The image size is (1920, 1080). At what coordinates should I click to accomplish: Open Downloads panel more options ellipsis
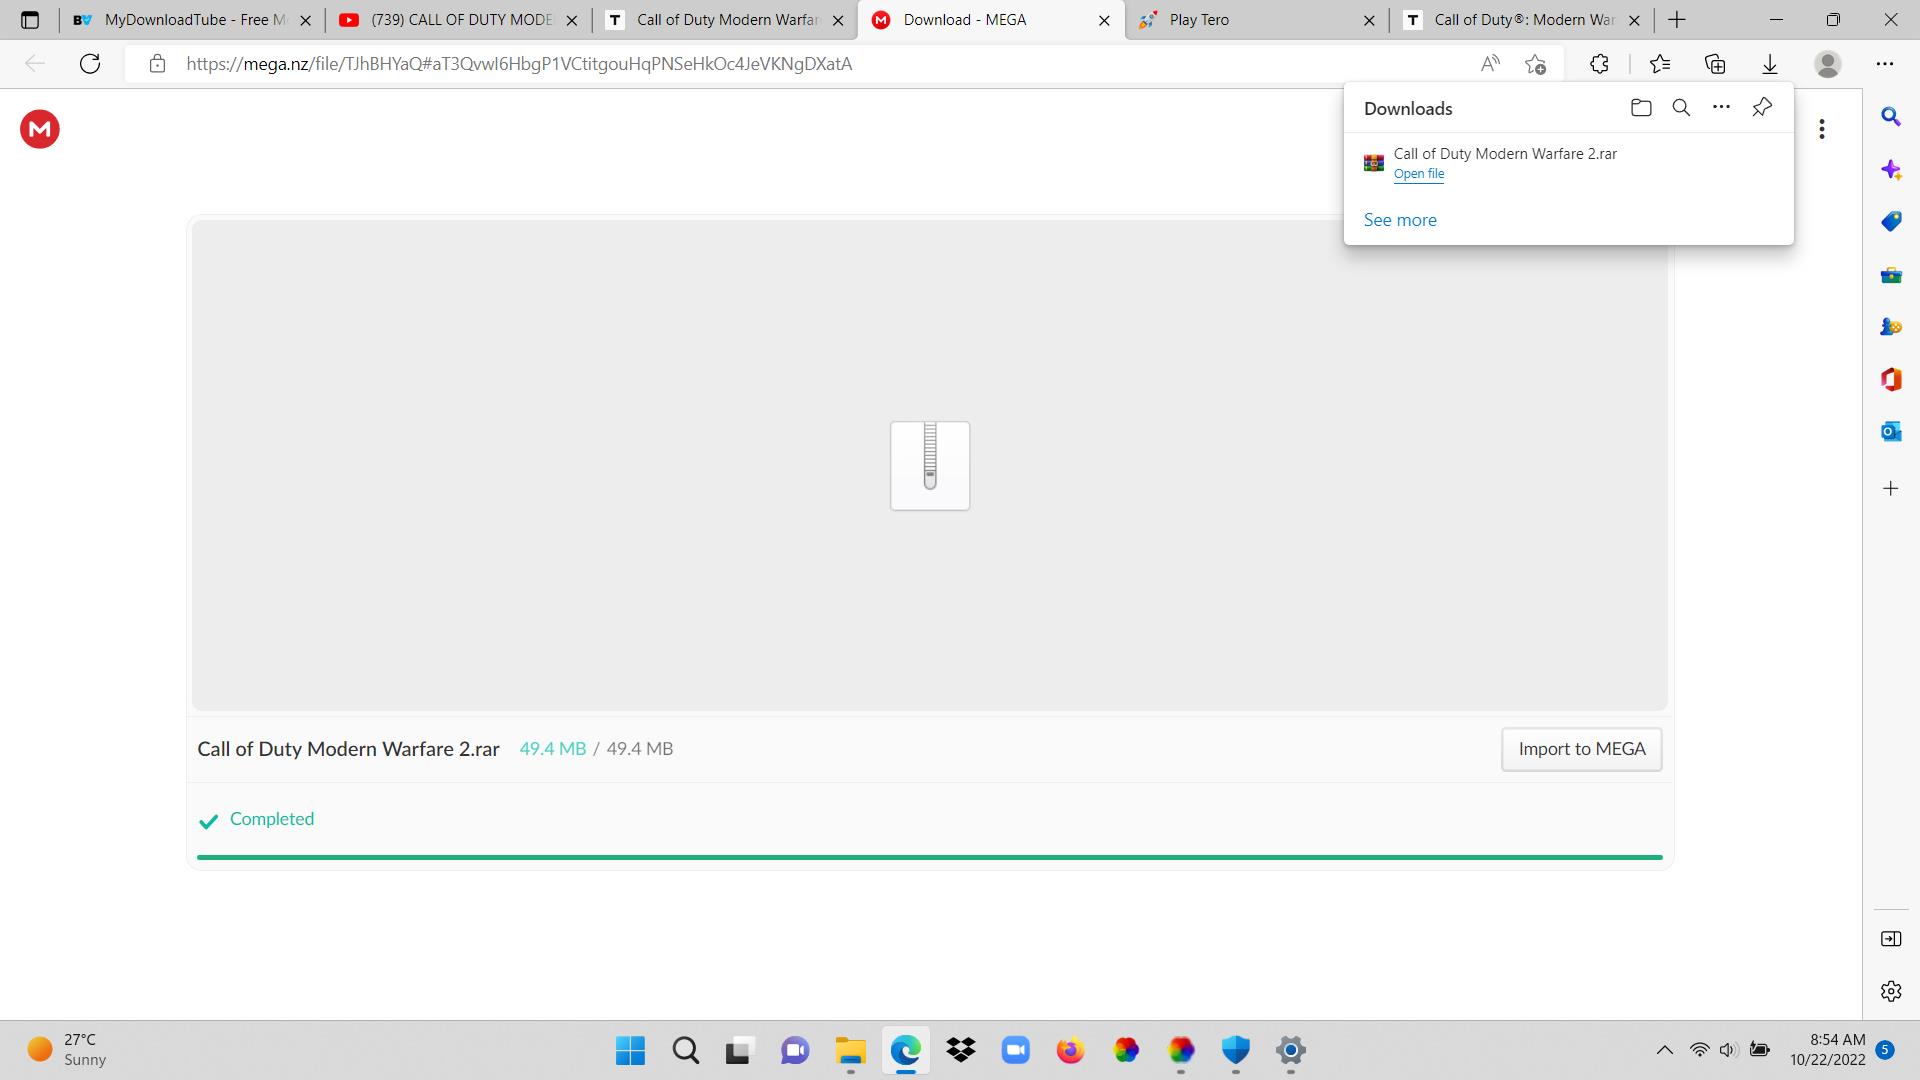click(x=1721, y=108)
